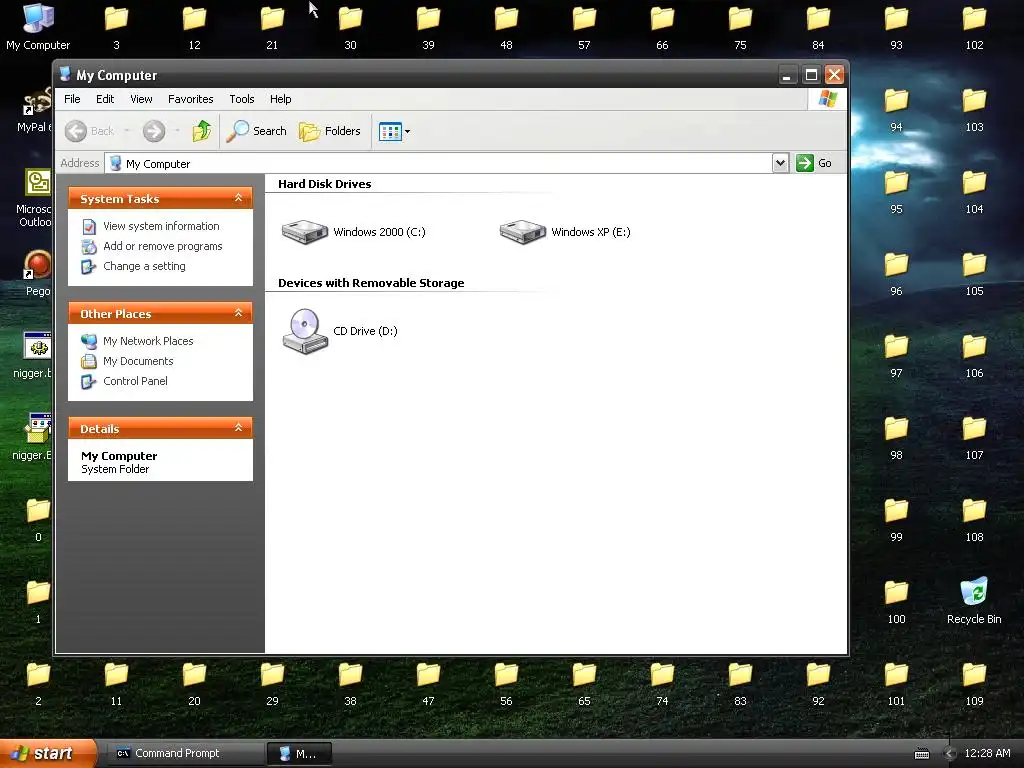The width and height of the screenshot is (1024, 768).
Task: Select desktop folder named 84
Action: [818, 27]
